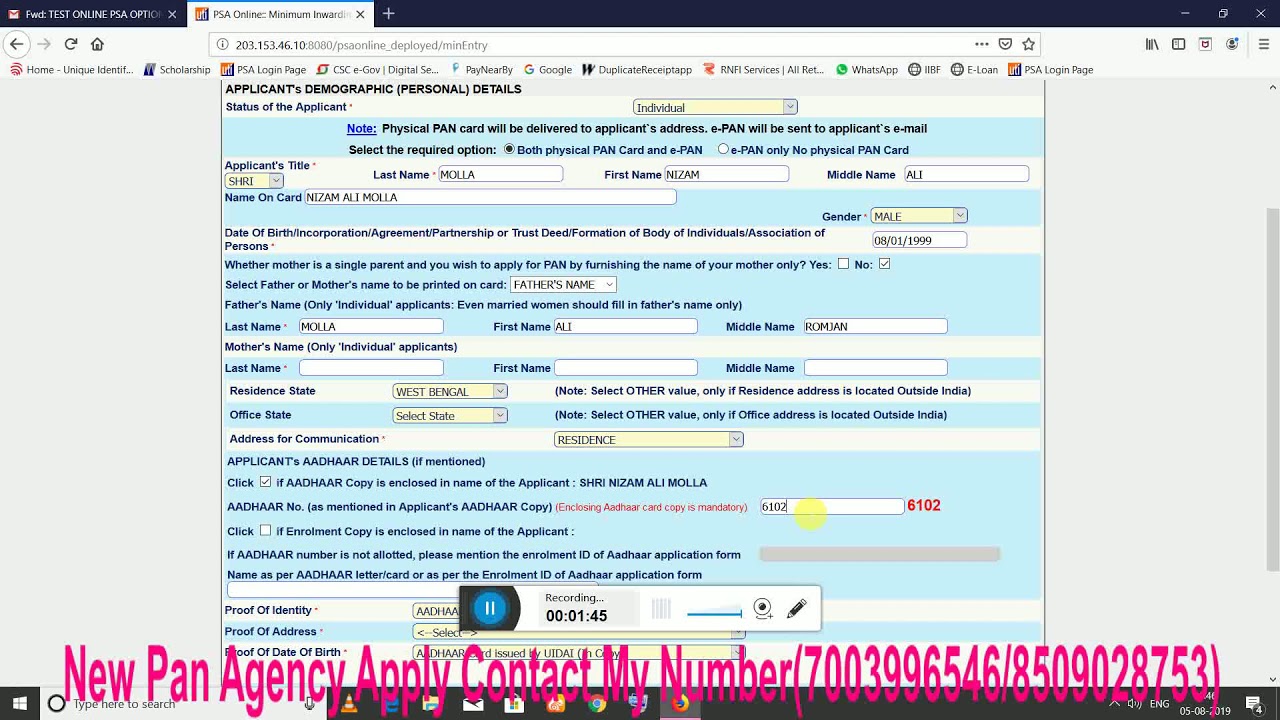Viewport: 1280px width, 720px height.
Task: Click the recorder volume slider
Action: click(x=714, y=613)
